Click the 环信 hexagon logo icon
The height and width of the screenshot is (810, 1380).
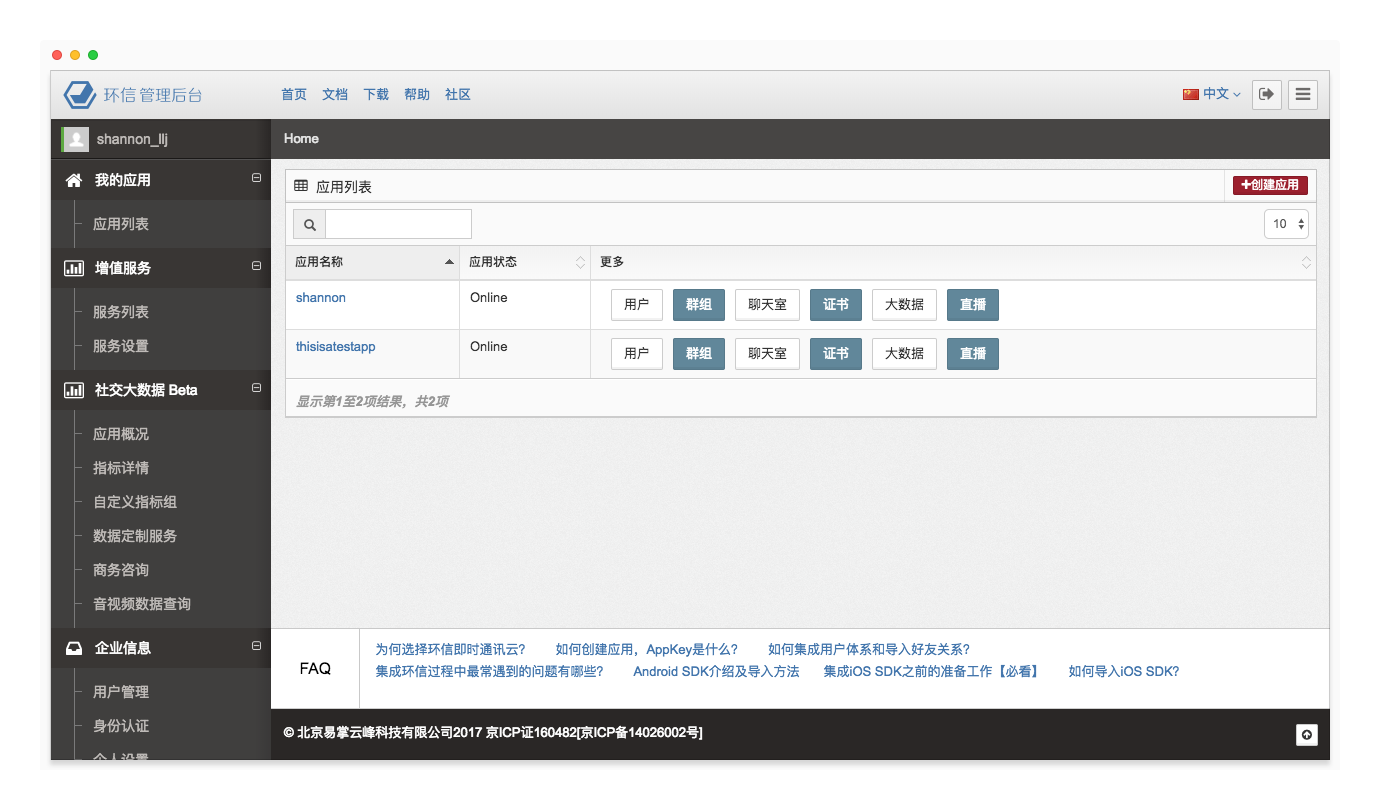tap(80, 95)
